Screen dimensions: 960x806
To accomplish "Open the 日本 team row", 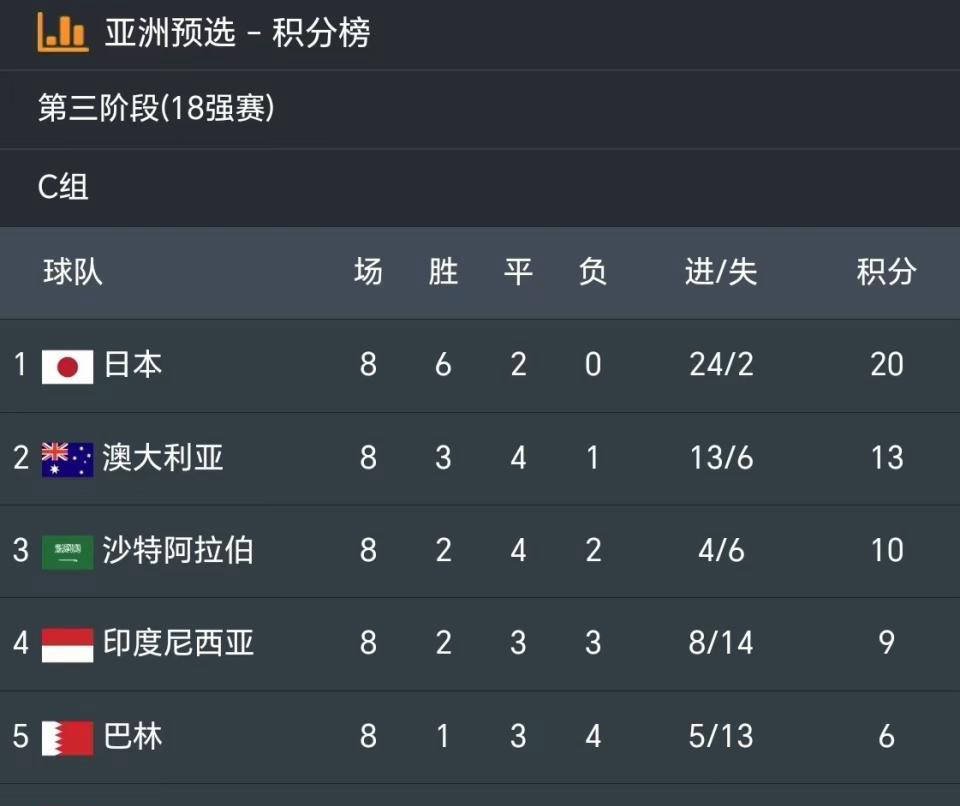I will coord(480,366).
